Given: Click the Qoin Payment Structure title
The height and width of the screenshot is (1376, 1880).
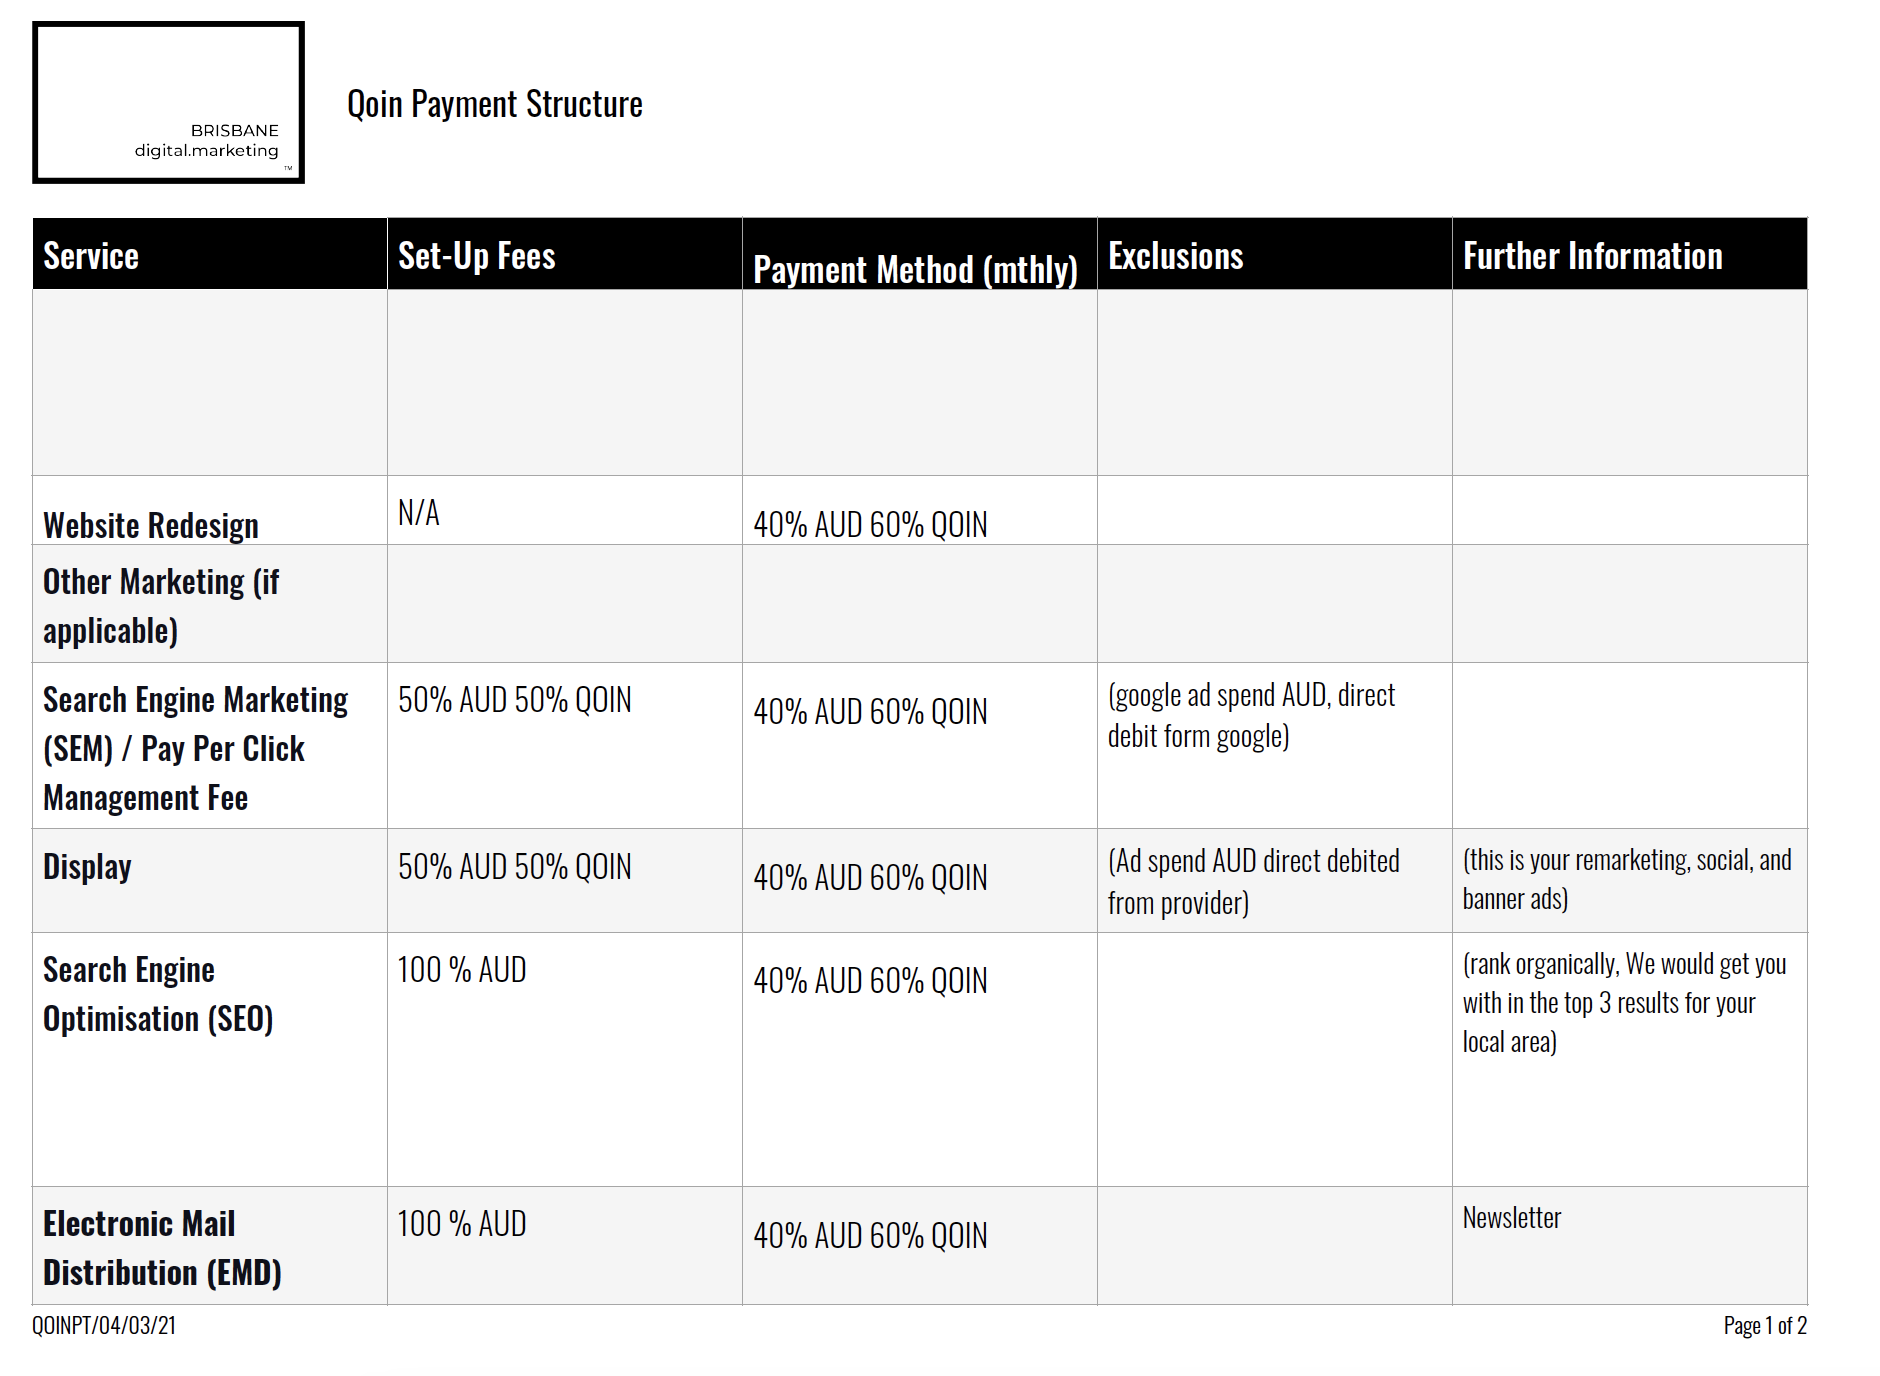Looking at the screenshot, I should point(494,104).
